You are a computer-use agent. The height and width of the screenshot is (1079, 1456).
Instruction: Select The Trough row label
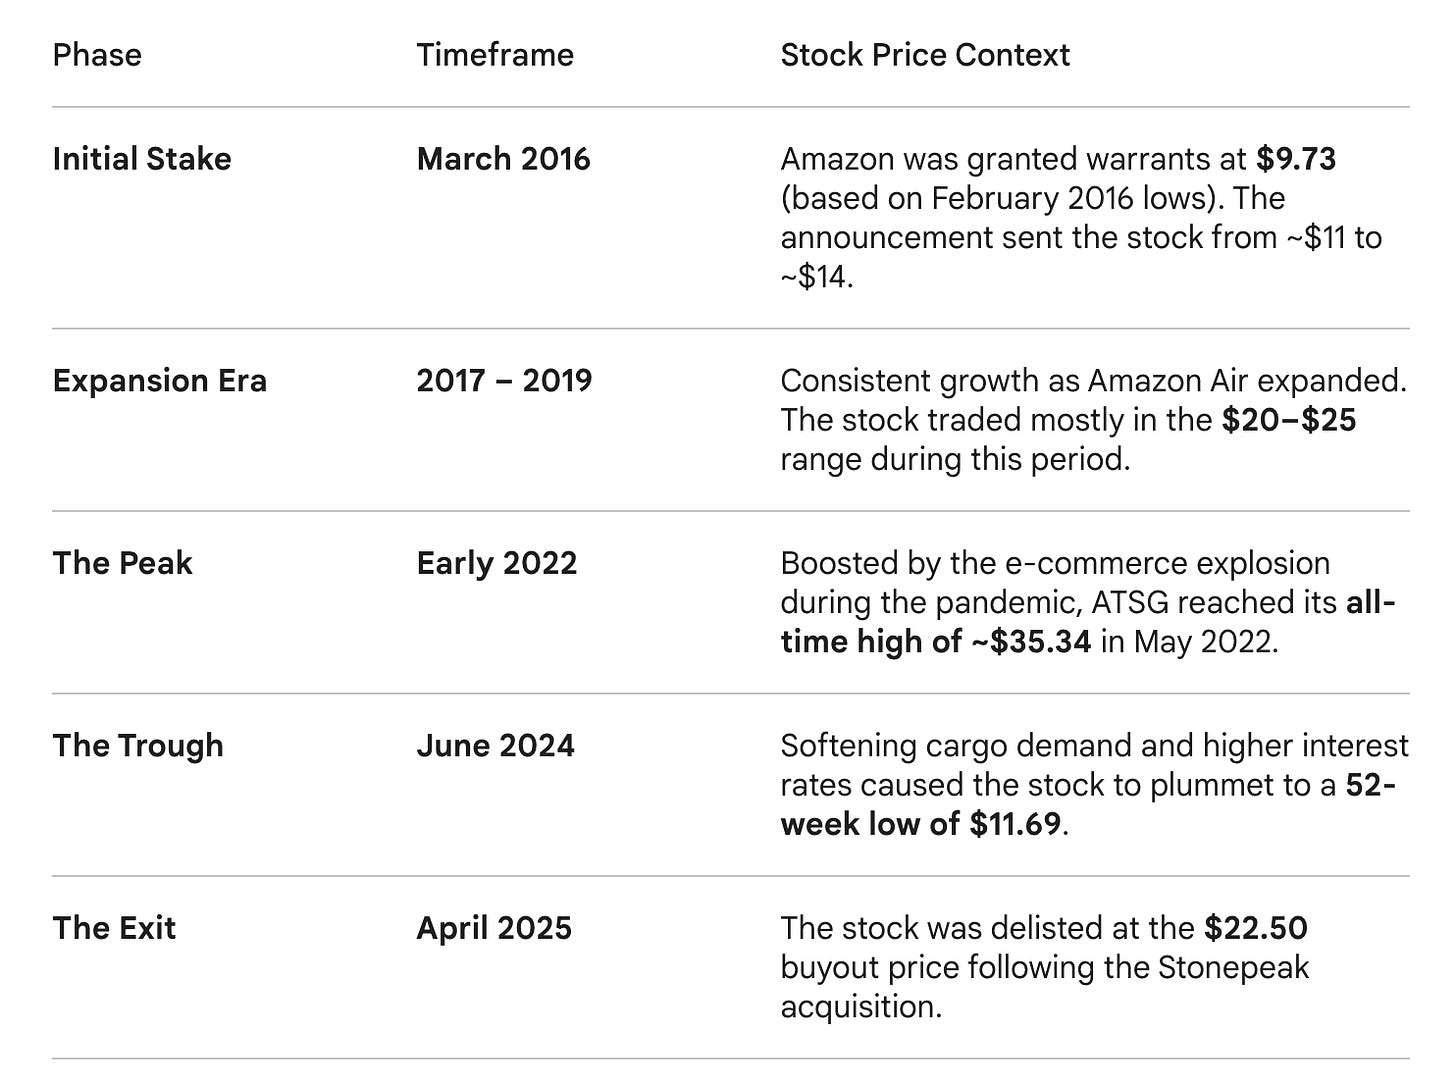coord(138,746)
